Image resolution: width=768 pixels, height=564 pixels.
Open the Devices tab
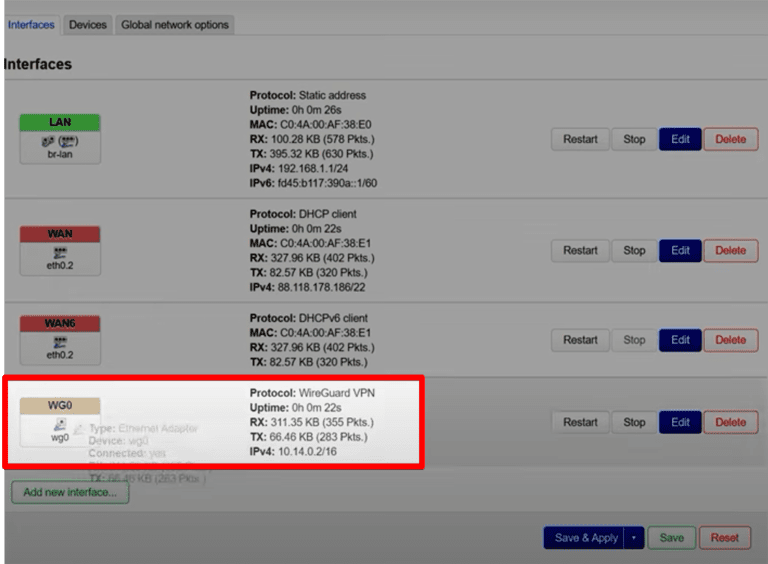coord(88,25)
